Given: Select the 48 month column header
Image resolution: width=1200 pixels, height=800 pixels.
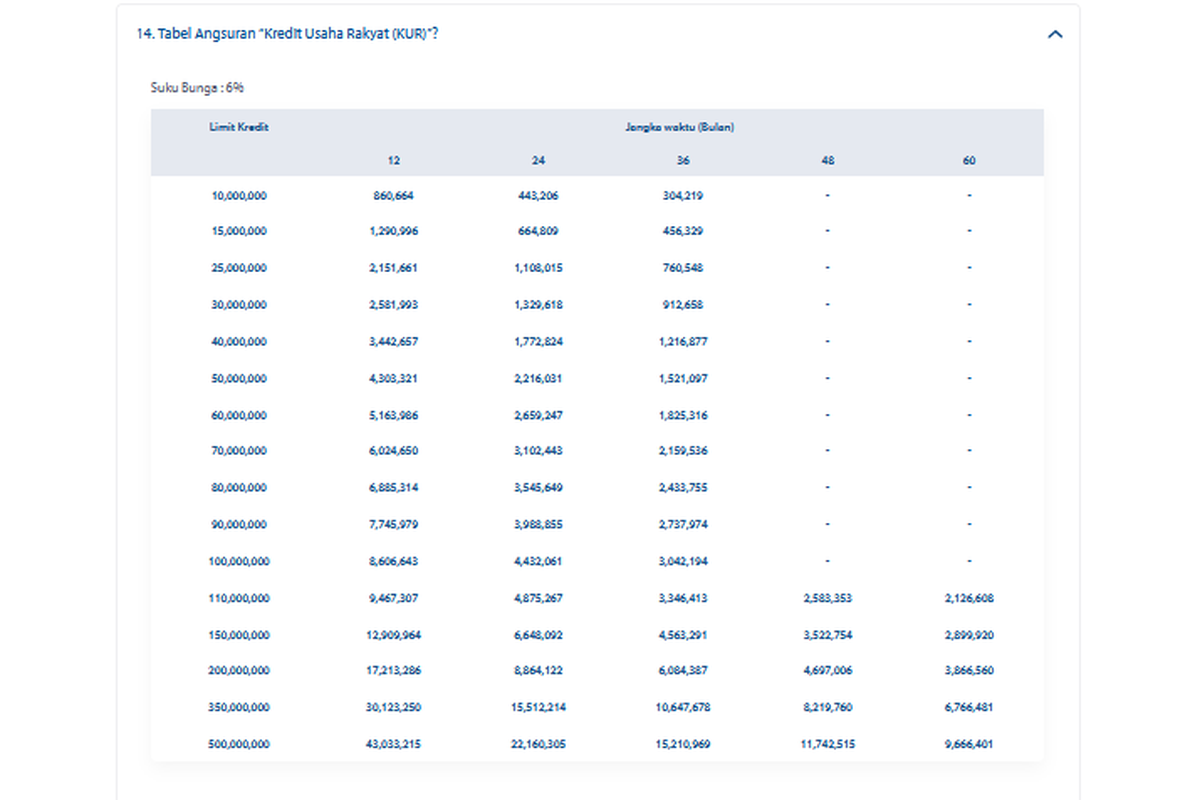Looking at the screenshot, I should click(827, 160).
